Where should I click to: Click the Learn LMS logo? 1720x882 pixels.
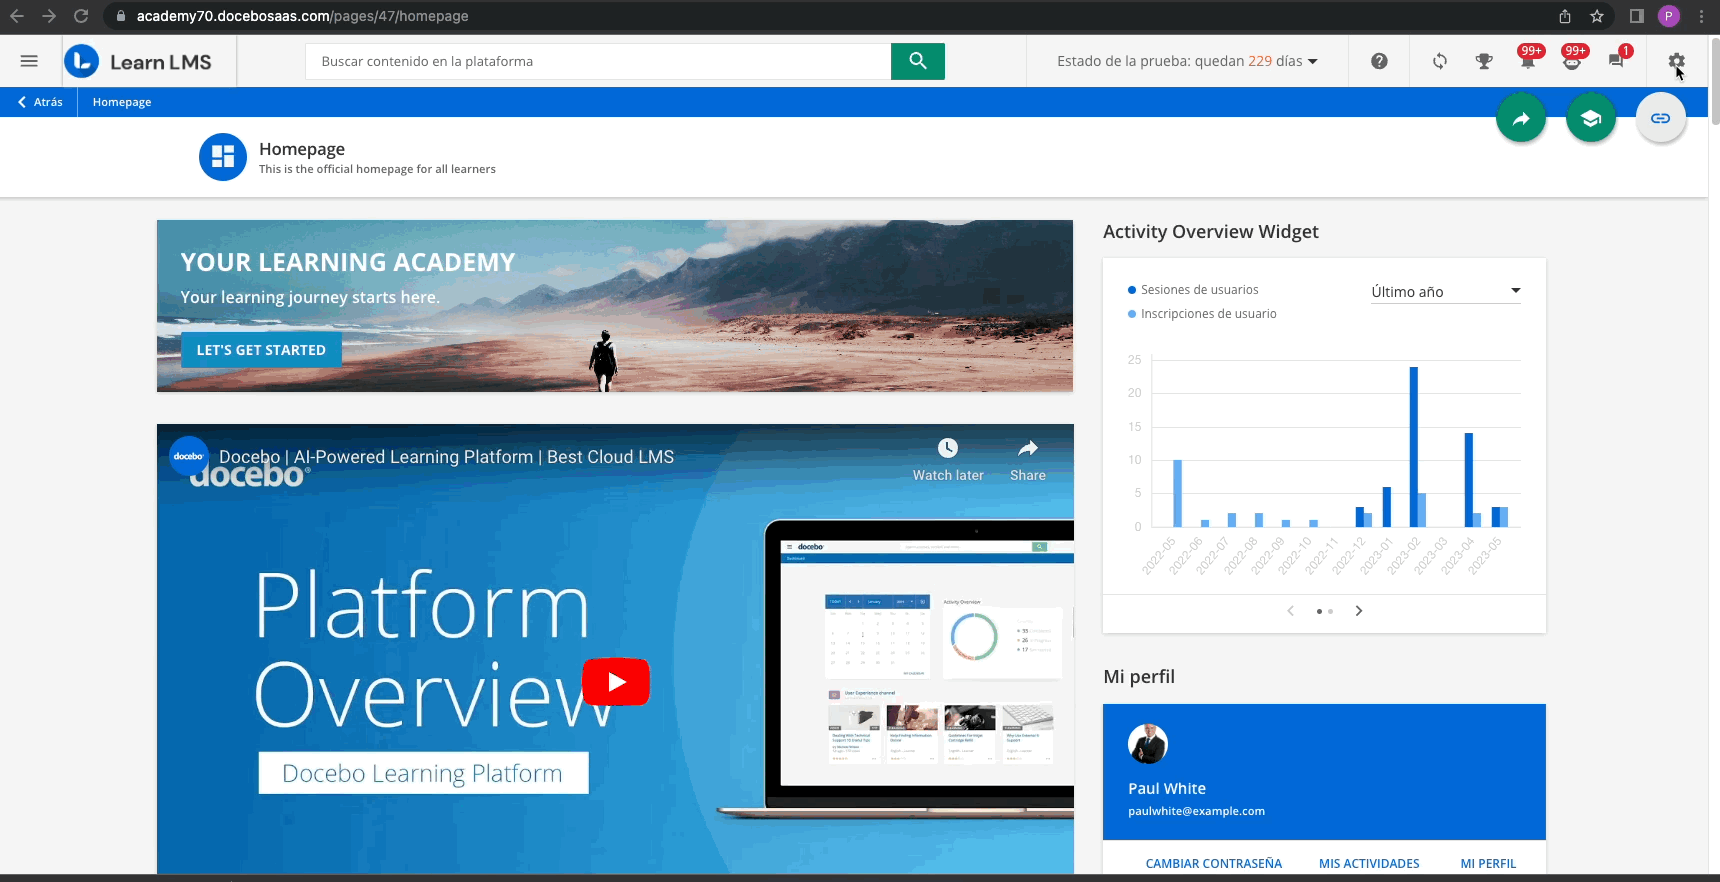pos(138,61)
